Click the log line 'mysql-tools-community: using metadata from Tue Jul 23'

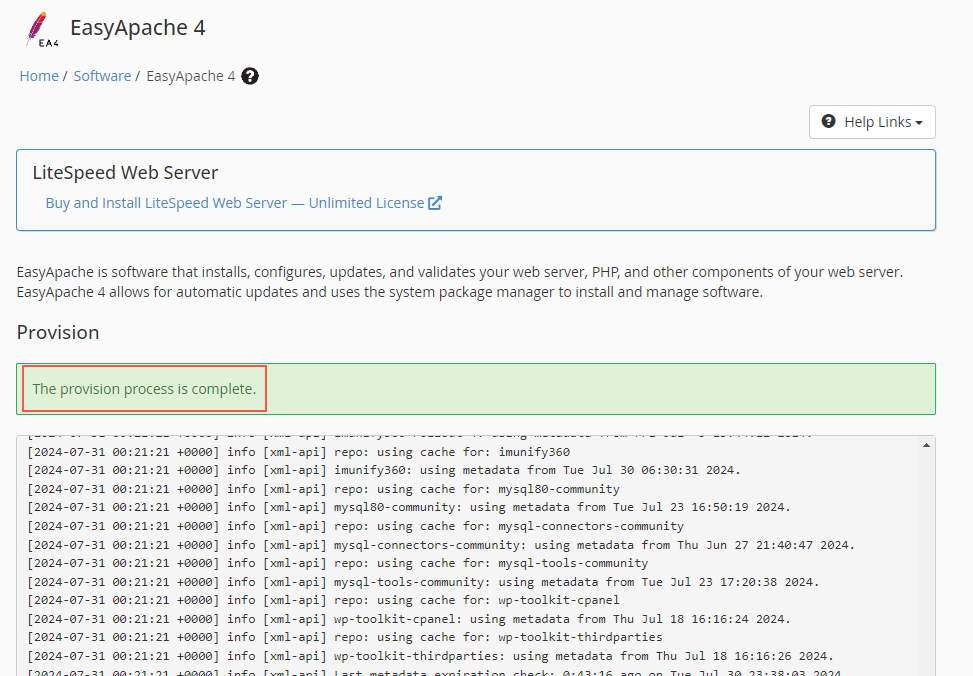(423, 582)
